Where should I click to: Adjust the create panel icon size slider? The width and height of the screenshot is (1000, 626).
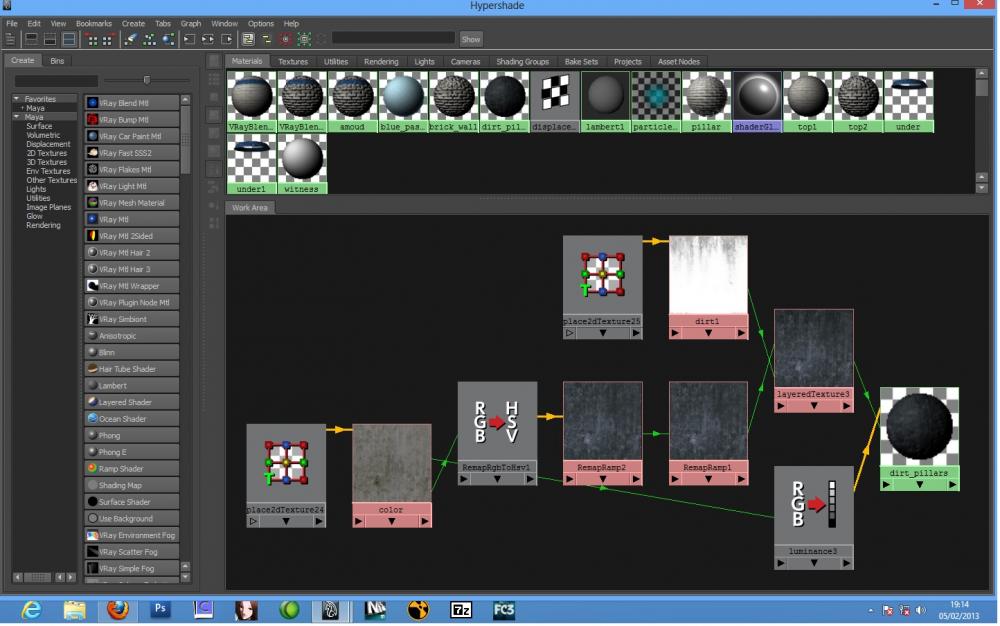point(147,80)
